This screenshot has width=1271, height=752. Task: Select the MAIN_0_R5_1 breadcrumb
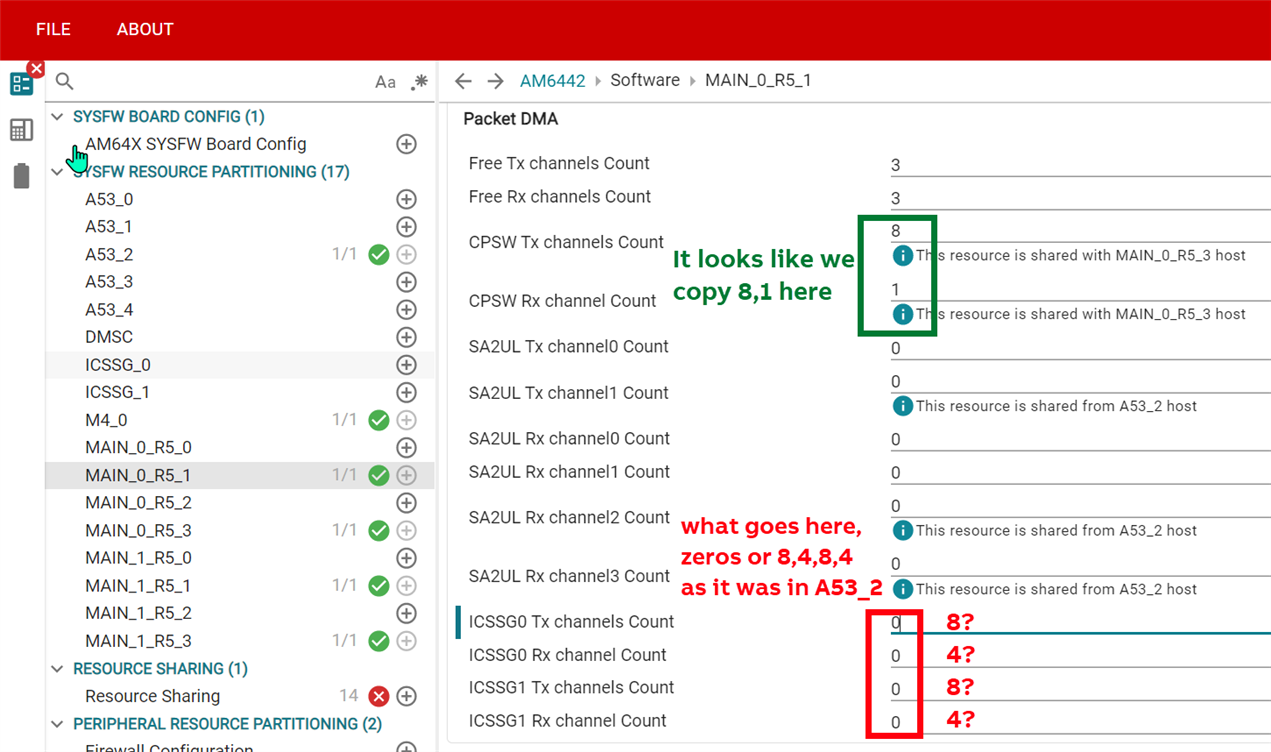point(758,80)
